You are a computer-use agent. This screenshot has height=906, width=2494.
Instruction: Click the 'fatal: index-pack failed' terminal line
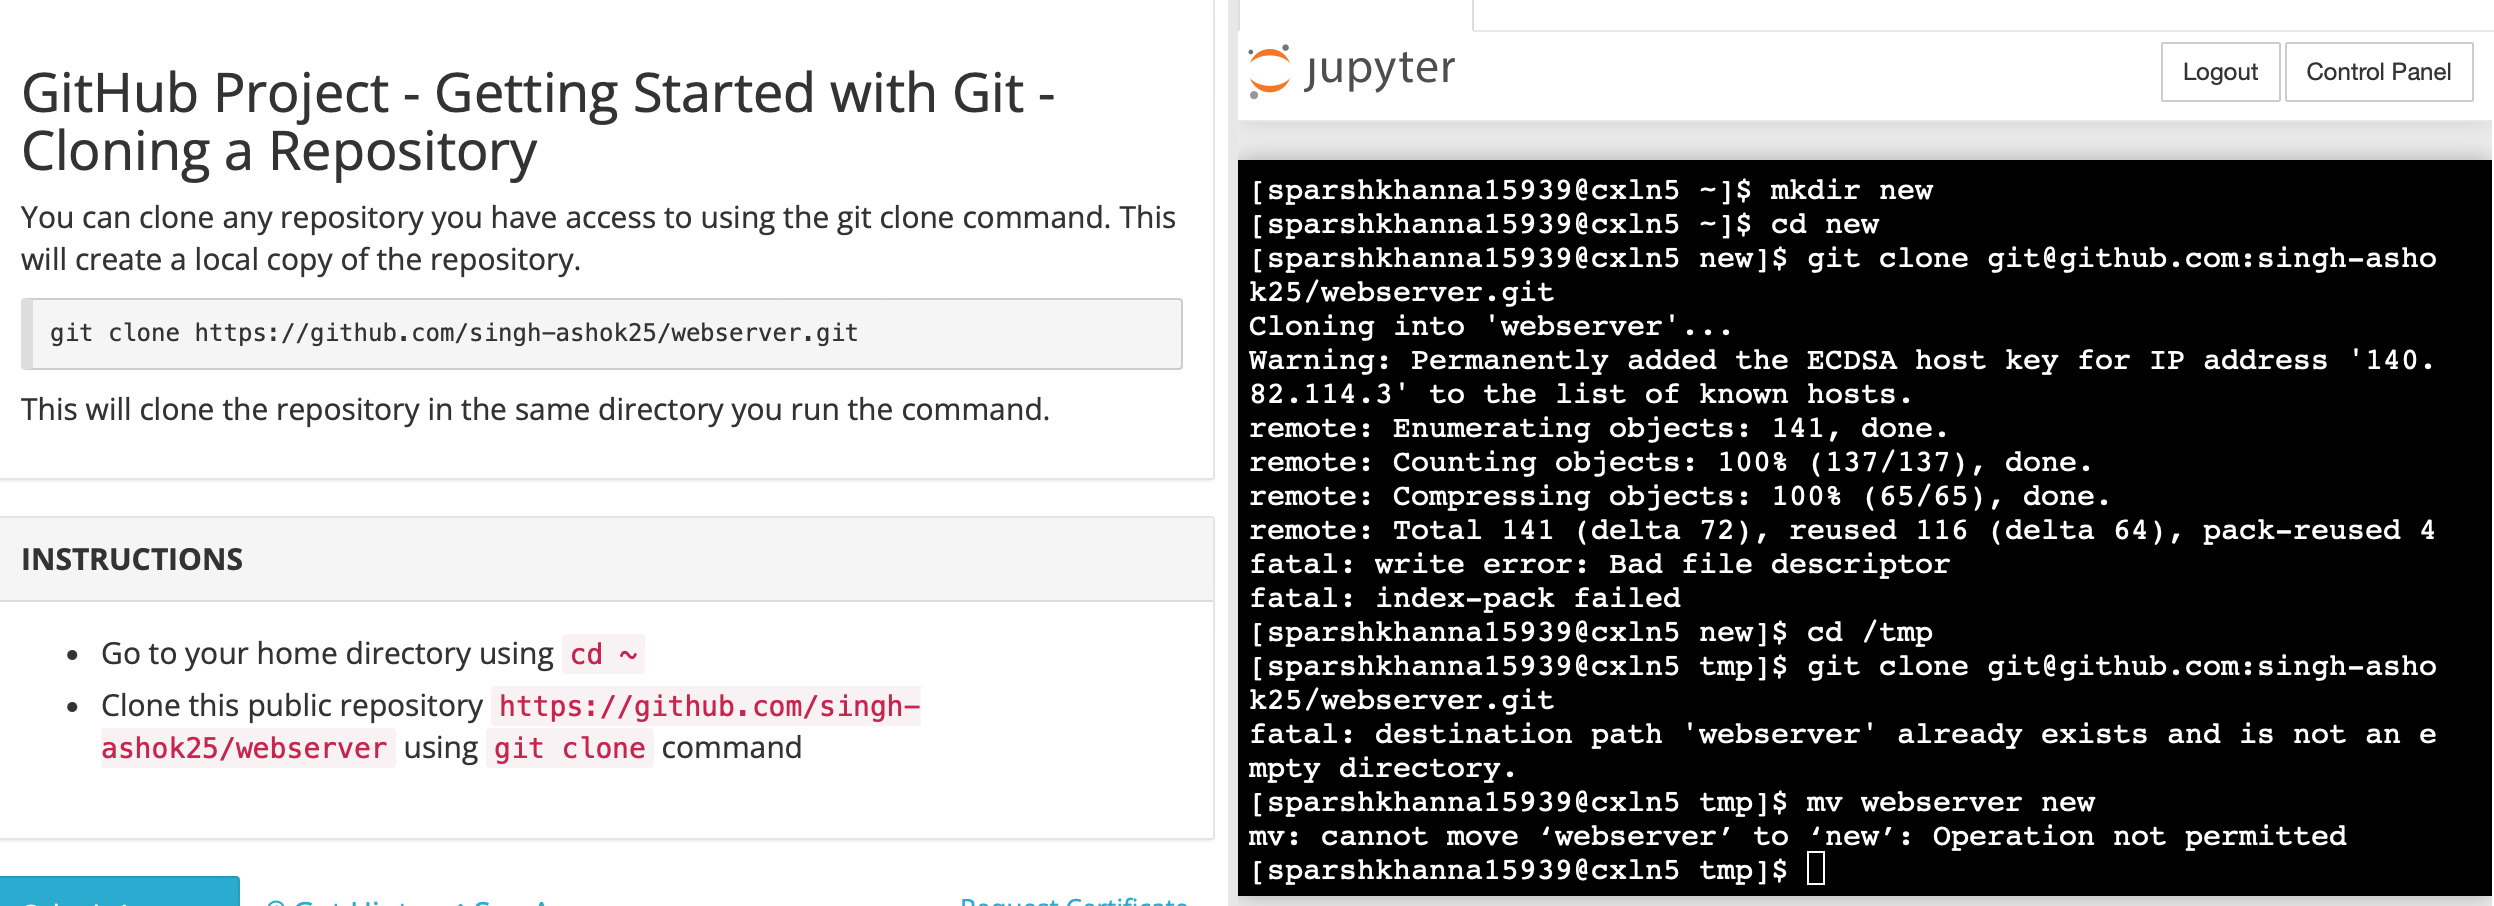pyautogui.click(x=1464, y=598)
